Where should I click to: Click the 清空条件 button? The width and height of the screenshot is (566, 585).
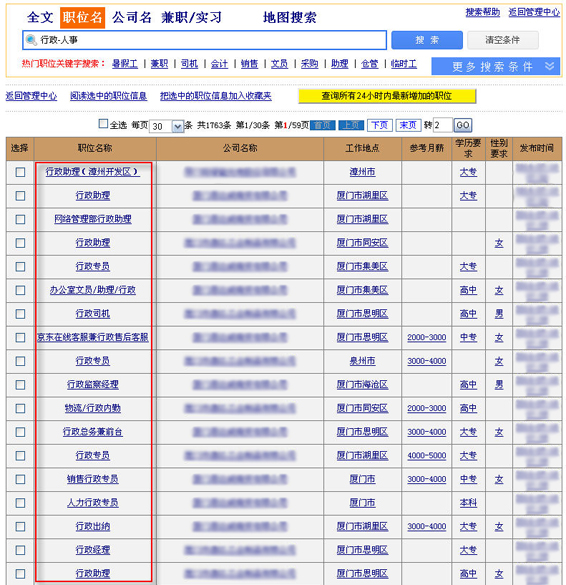tap(503, 40)
